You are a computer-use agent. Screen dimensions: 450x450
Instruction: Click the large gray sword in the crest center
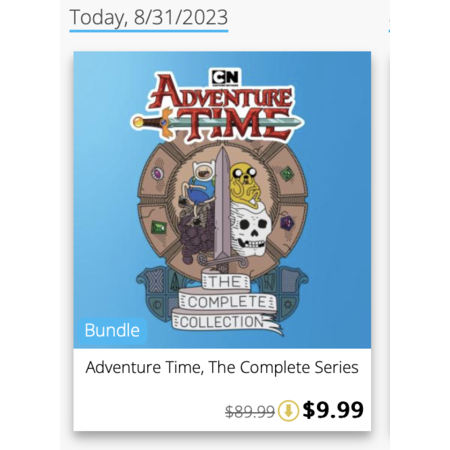tap(222, 208)
